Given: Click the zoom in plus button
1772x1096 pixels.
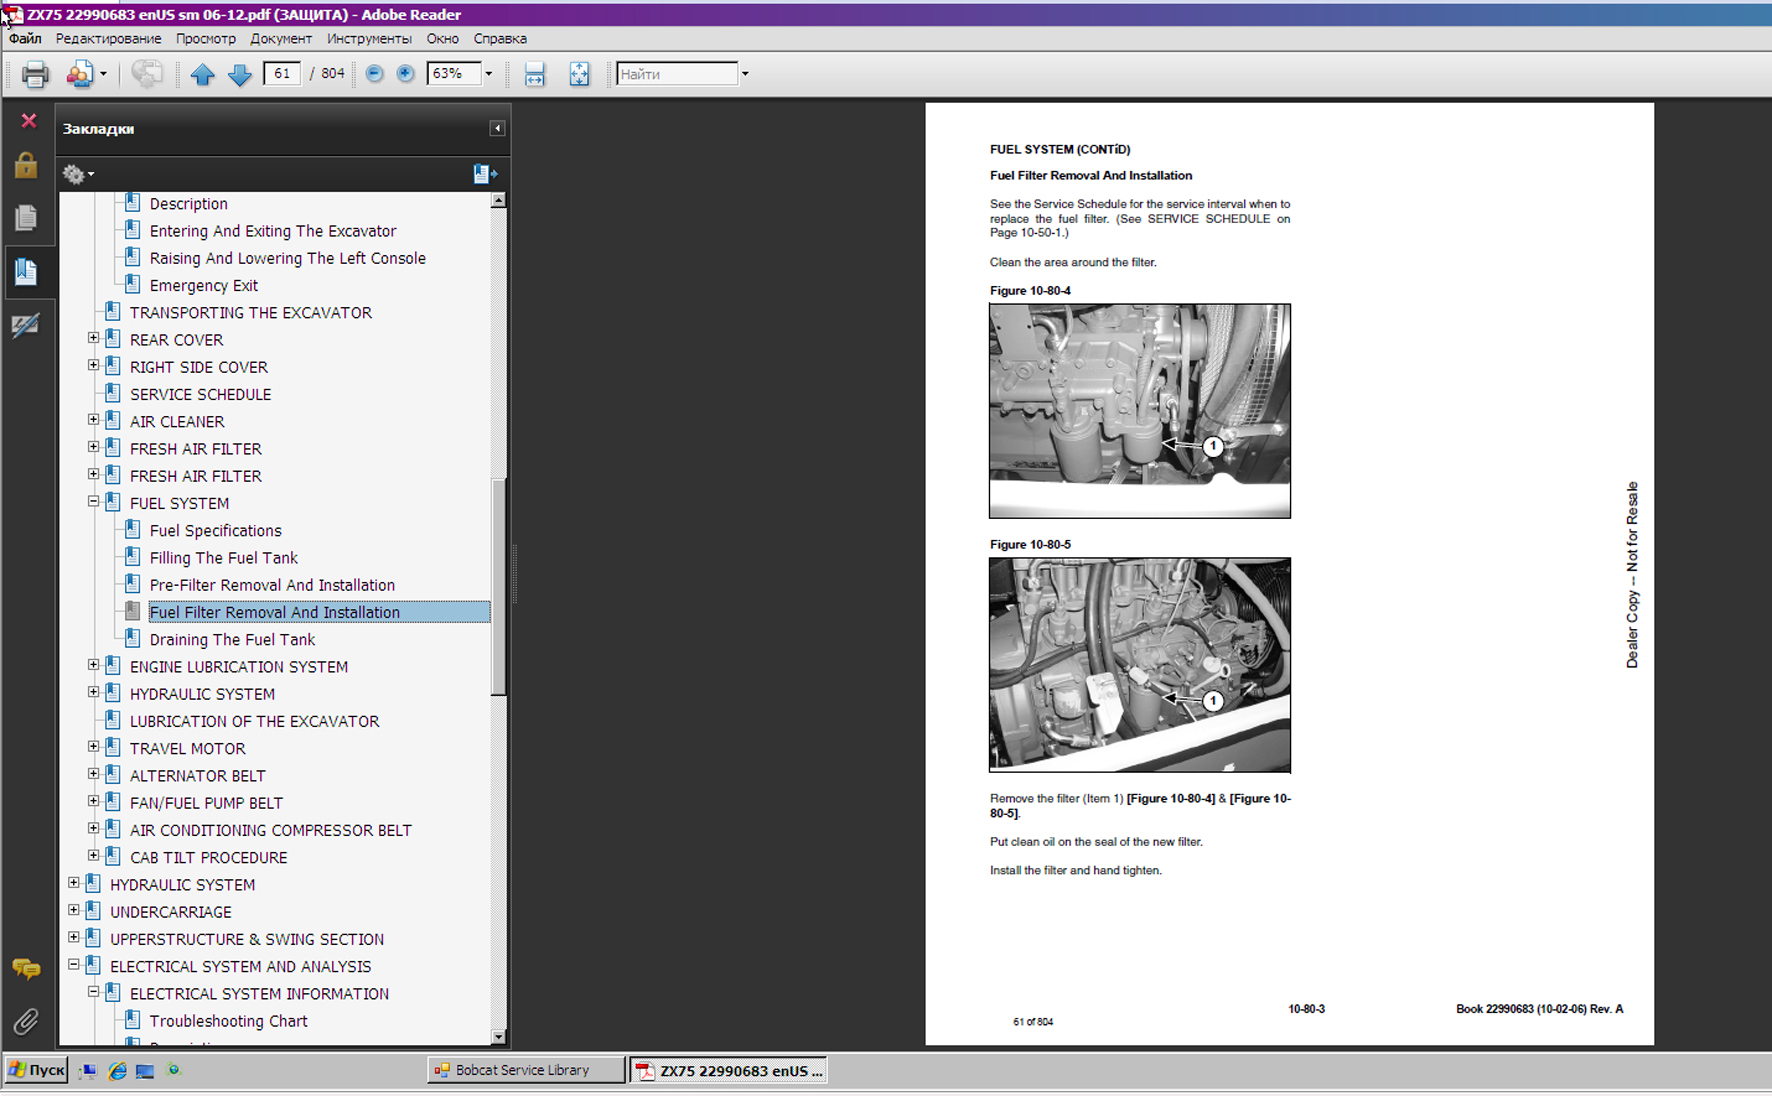Looking at the screenshot, I should (405, 74).
